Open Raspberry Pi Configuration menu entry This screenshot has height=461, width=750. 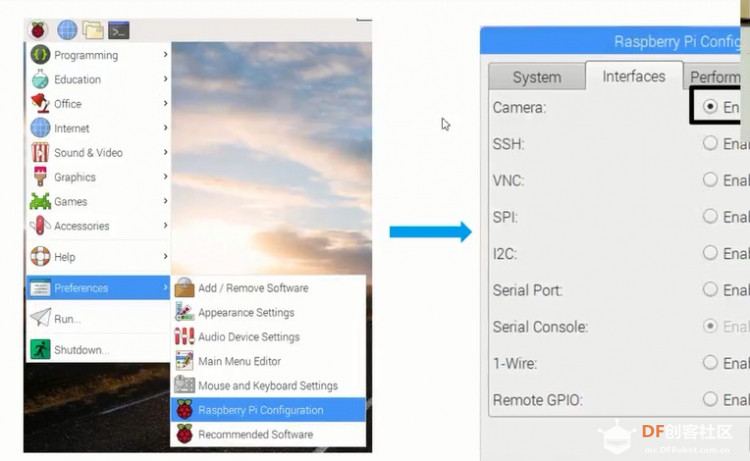pos(268,409)
